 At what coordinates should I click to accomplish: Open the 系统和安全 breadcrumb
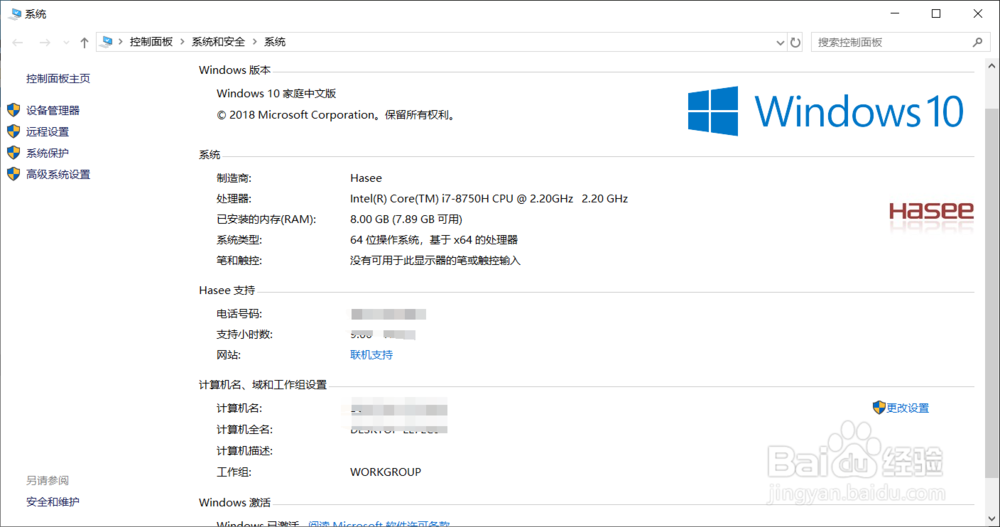218,41
